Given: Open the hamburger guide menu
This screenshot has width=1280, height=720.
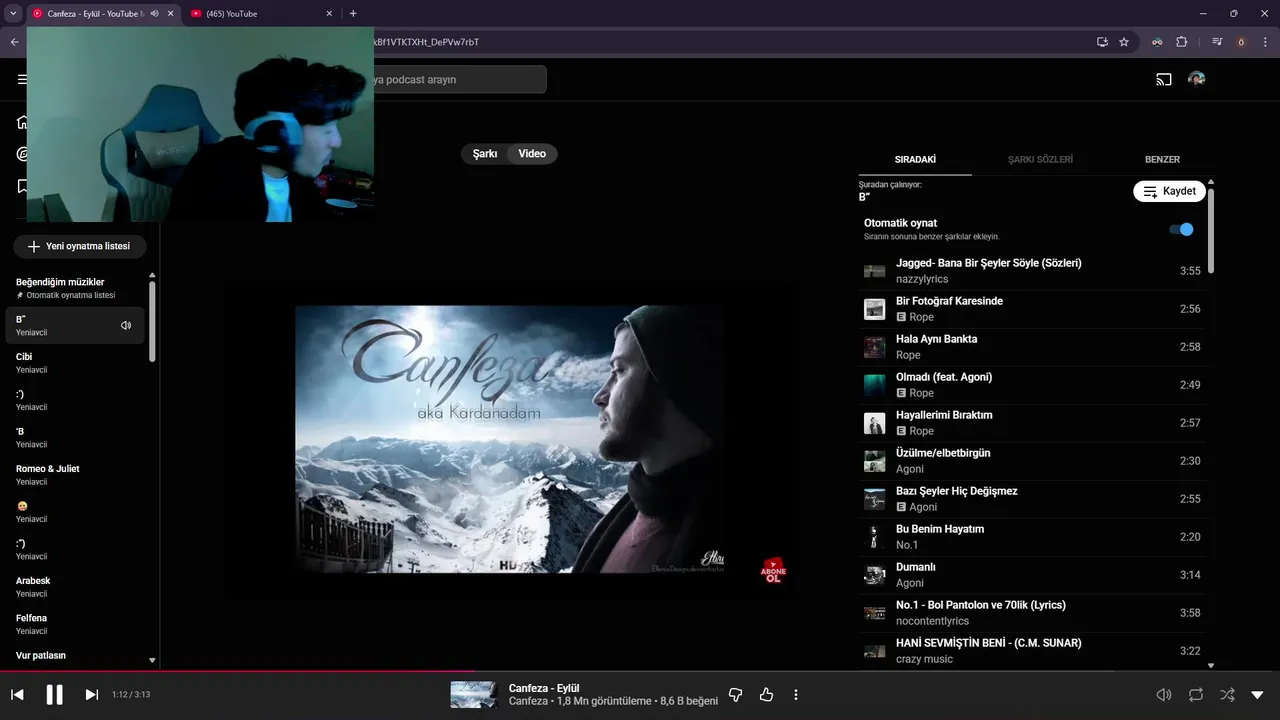Looking at the screenshot, I should coord(22,79).
